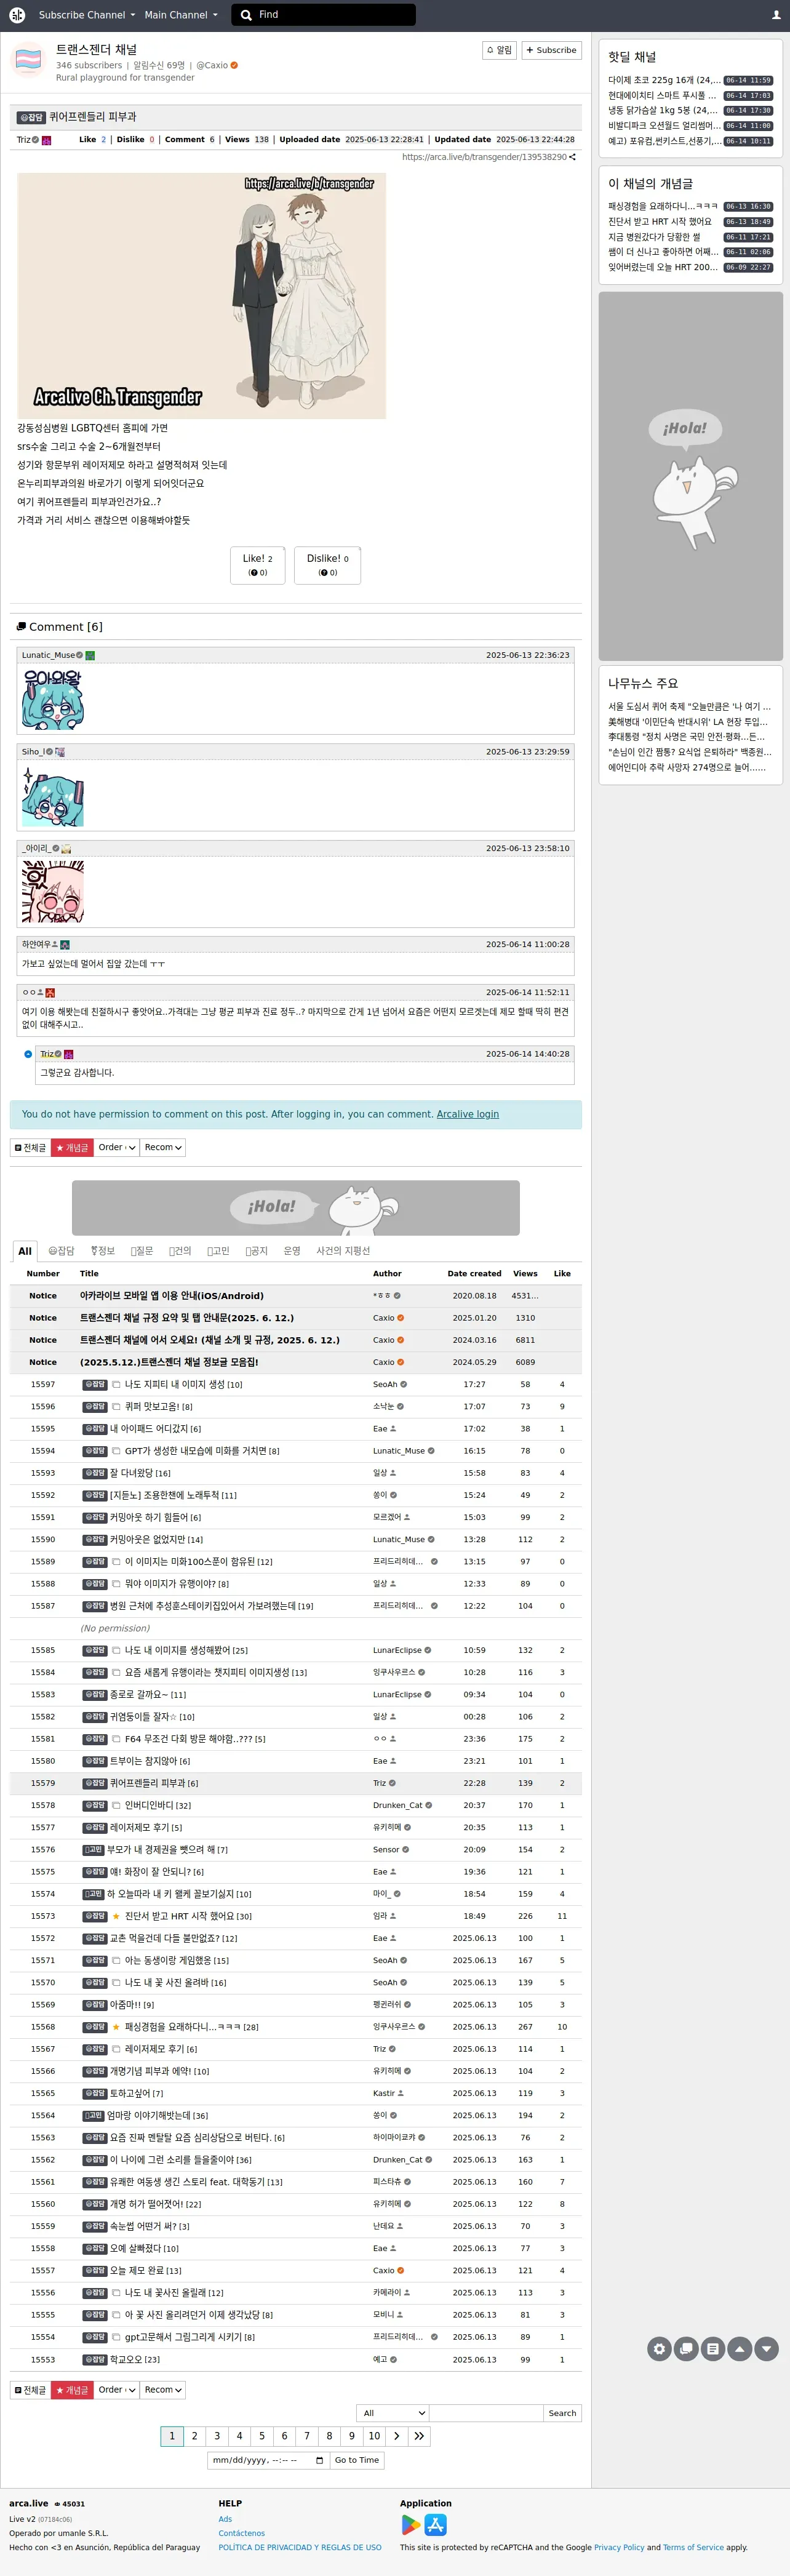This screenshot has width=790, height=2576.
Task: Toggle lower 전체글 filter
Action: [x=30, y=2390]
